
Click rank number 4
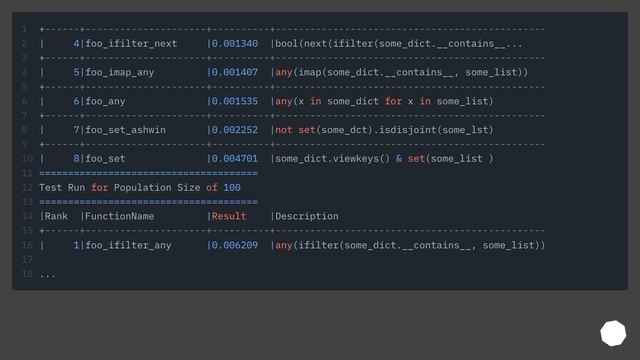point(76,44)
